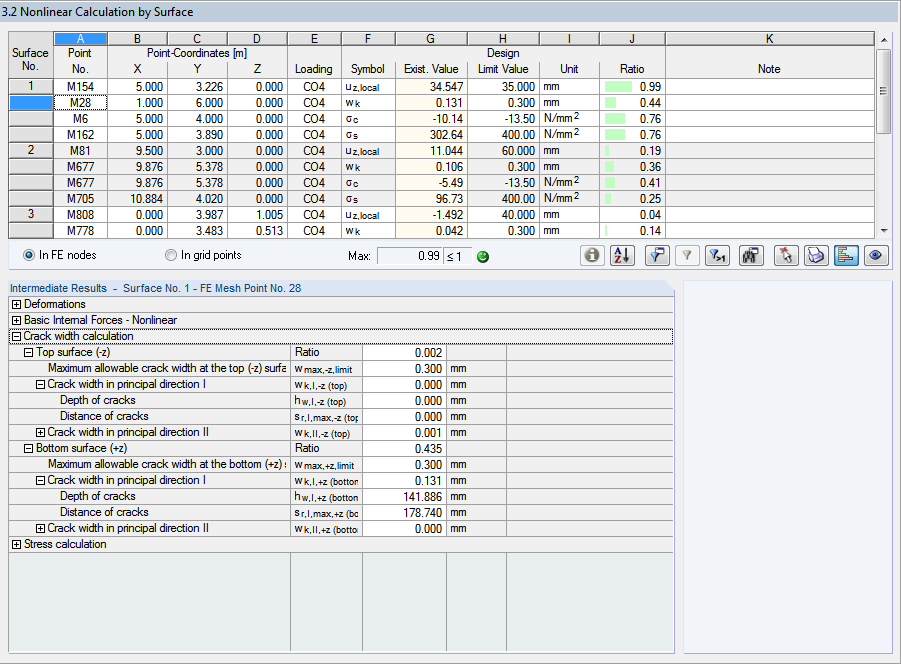The width and height of the screenshot is (901, 664).
Task: Print the table using the printer icon
Action: [x=816, y=255]
